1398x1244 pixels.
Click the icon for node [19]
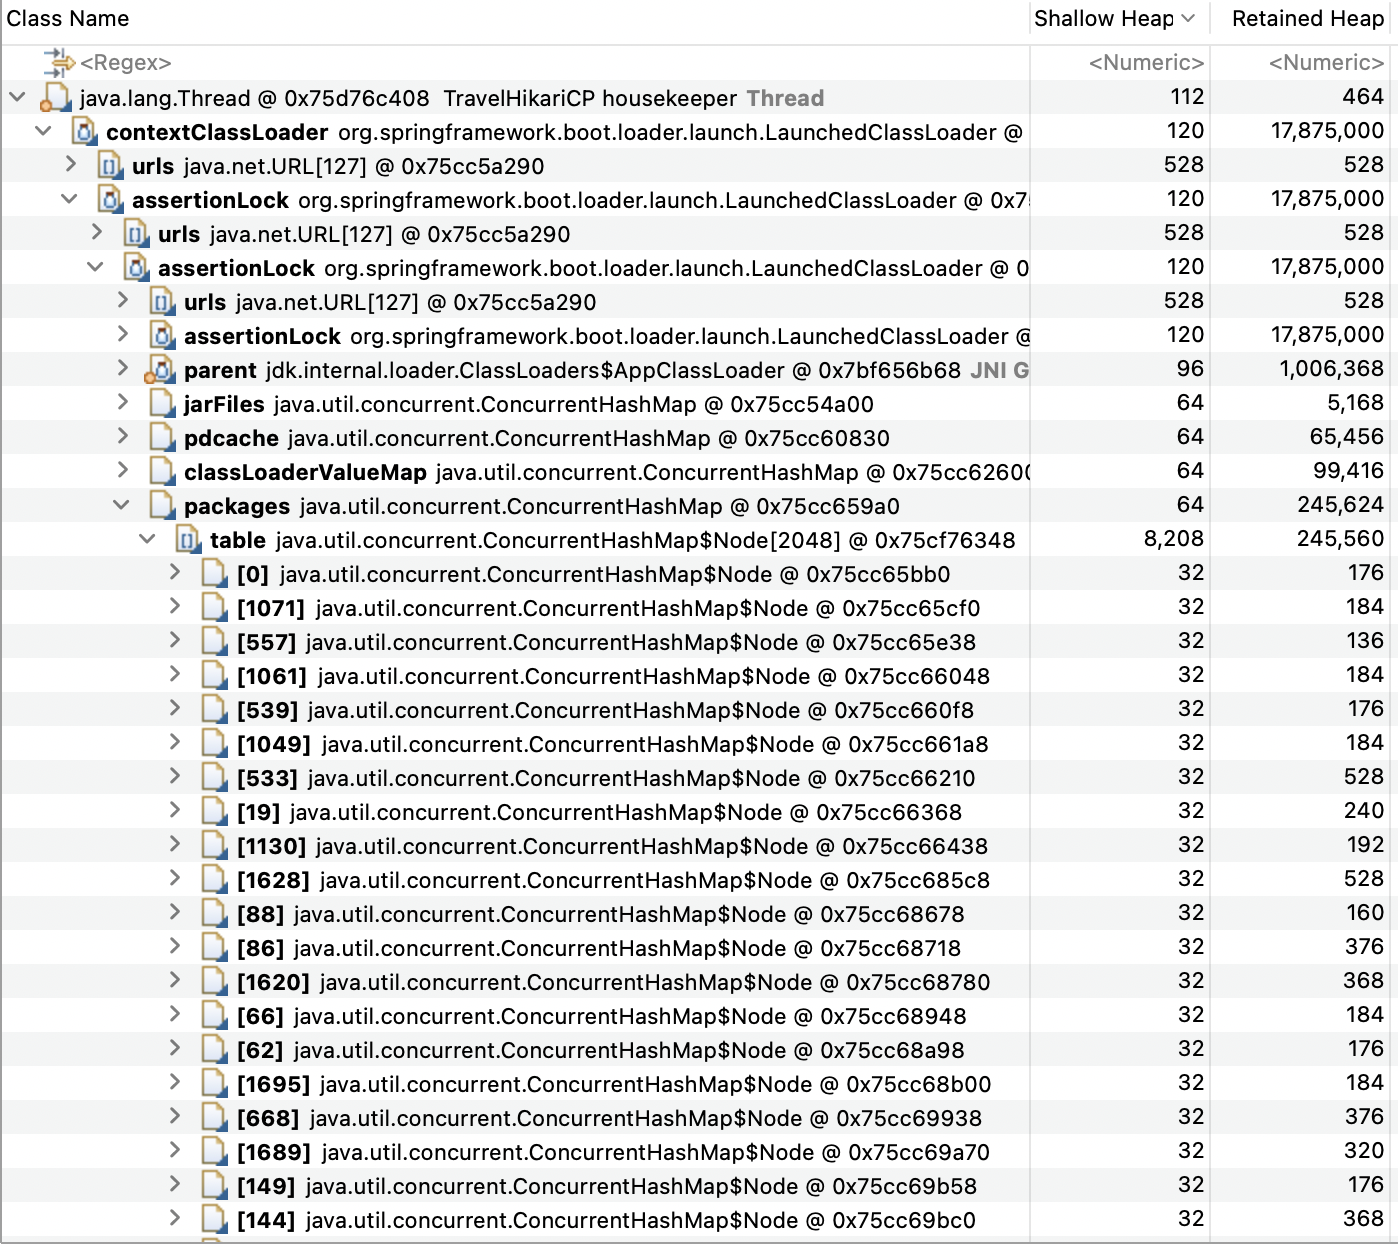tap(214, 812)
